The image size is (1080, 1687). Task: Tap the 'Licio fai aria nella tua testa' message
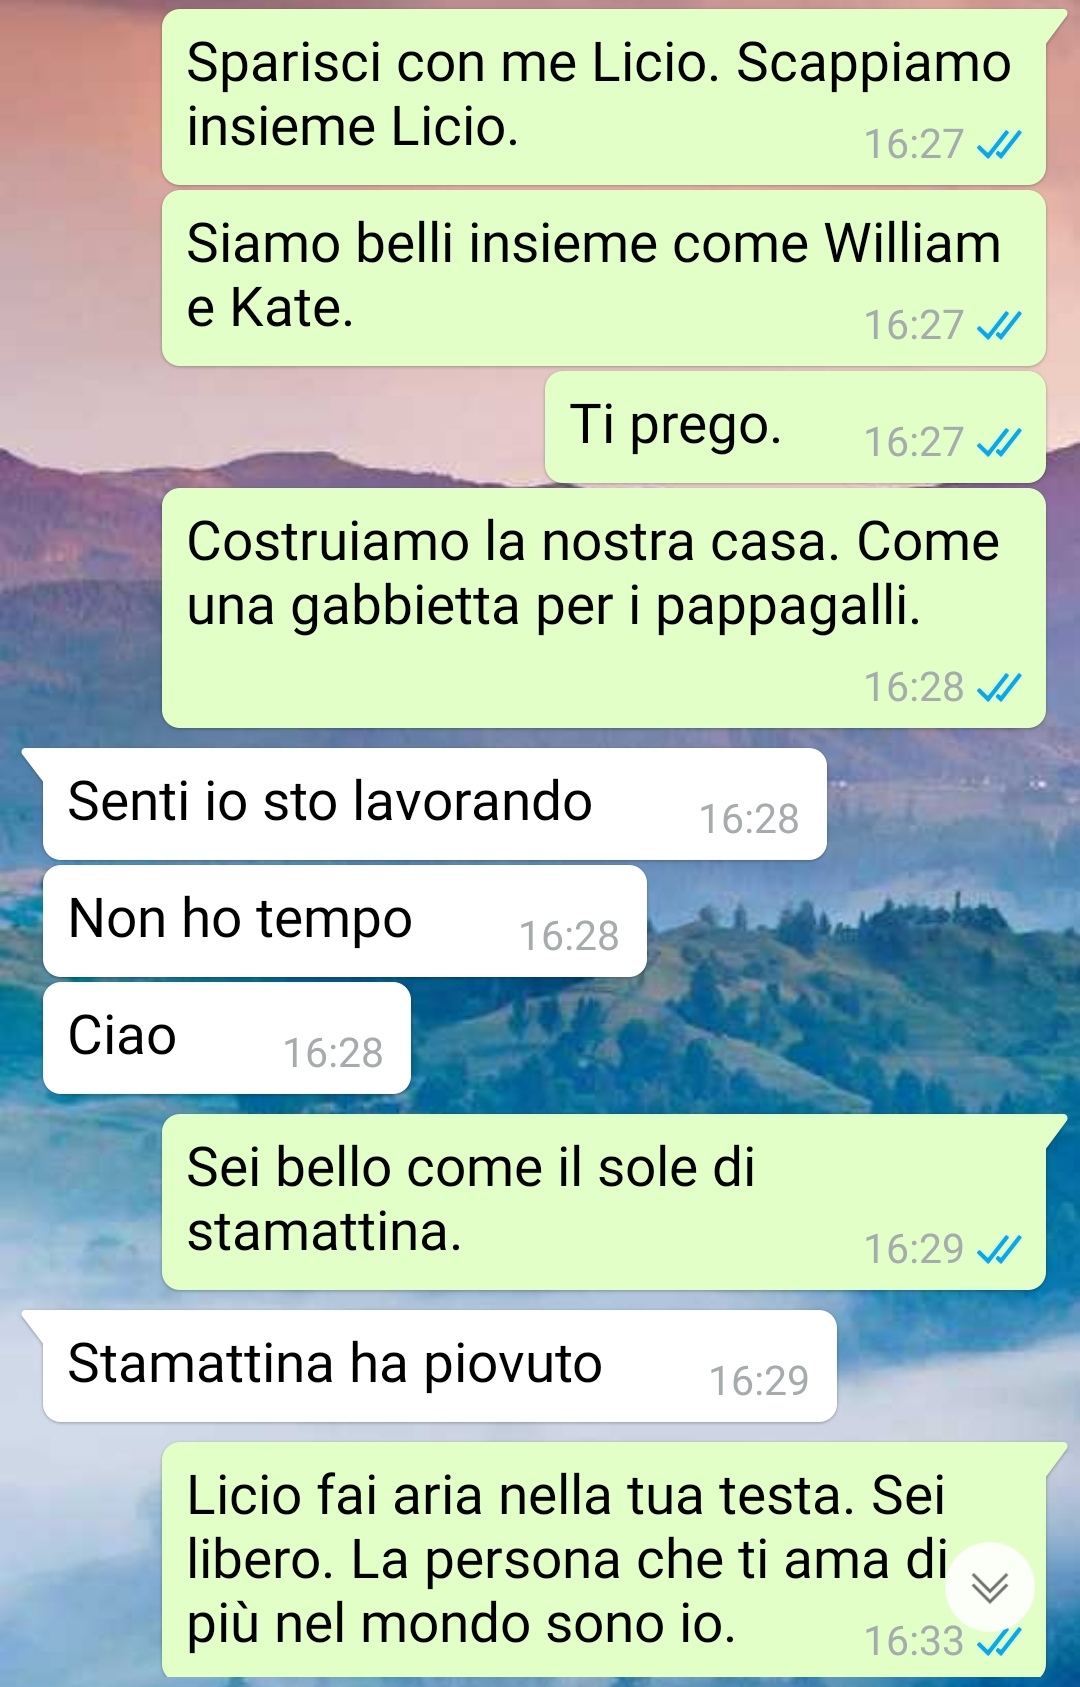tap(604, 1560)
